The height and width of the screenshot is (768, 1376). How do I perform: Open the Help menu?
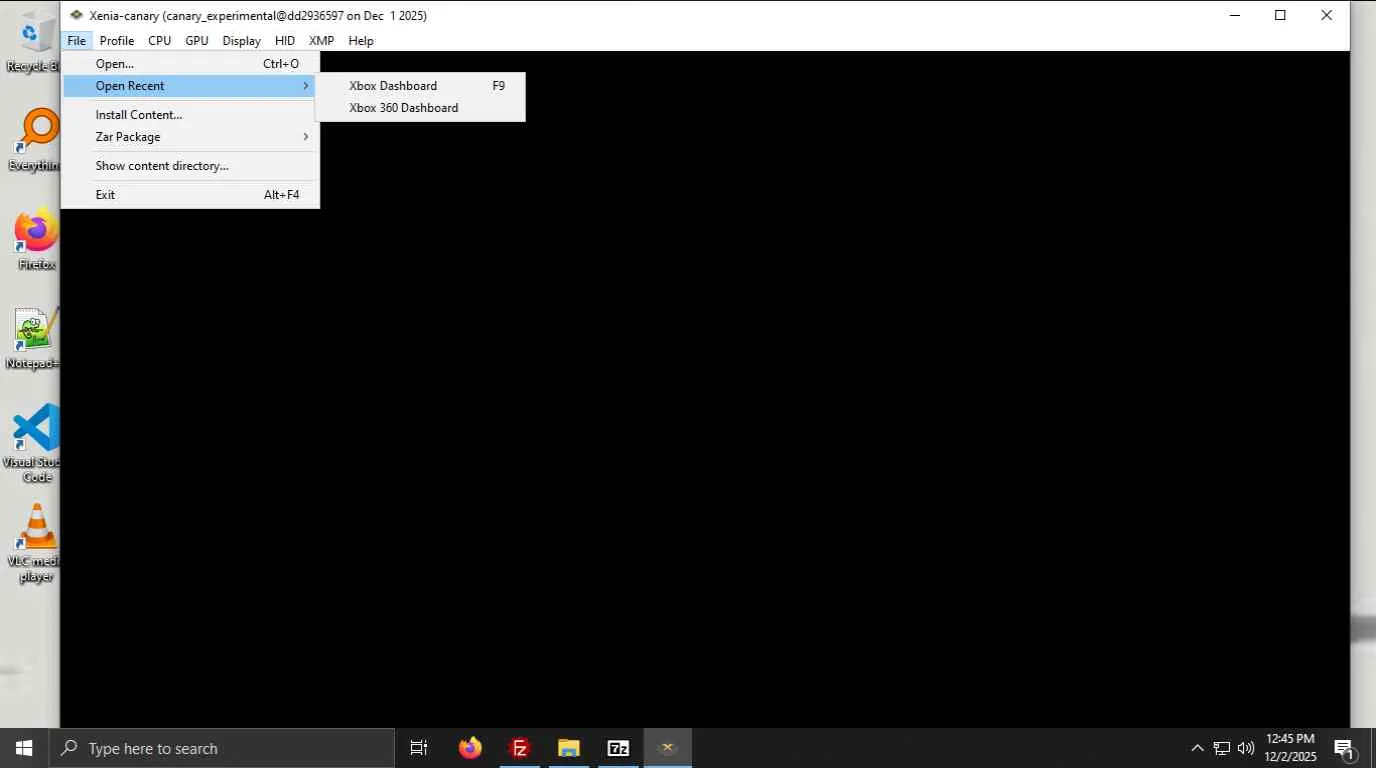[361, 41]
